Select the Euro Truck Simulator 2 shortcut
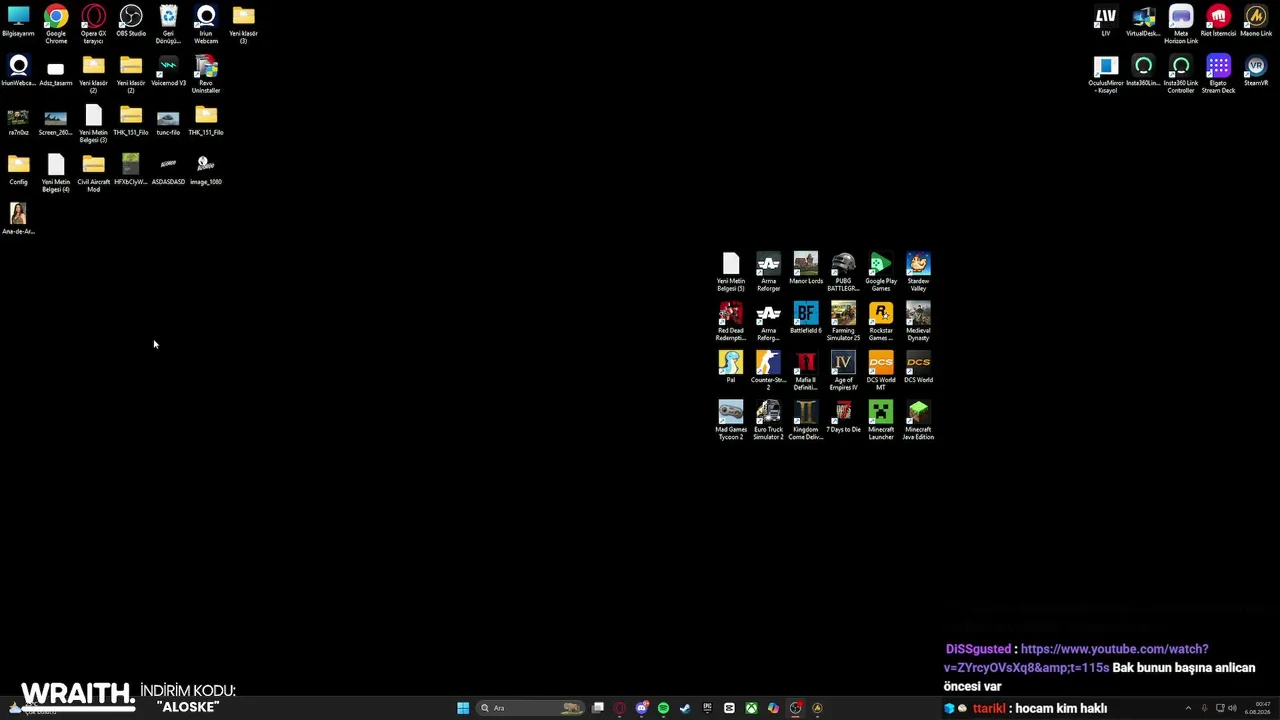This screenshot has height=720, width=1280. point(768,420)
